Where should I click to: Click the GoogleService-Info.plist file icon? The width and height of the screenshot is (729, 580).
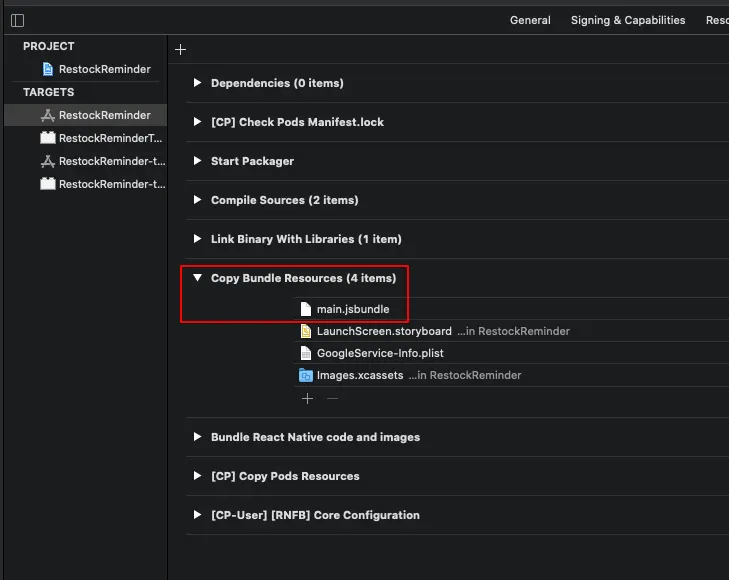point(306,353)
